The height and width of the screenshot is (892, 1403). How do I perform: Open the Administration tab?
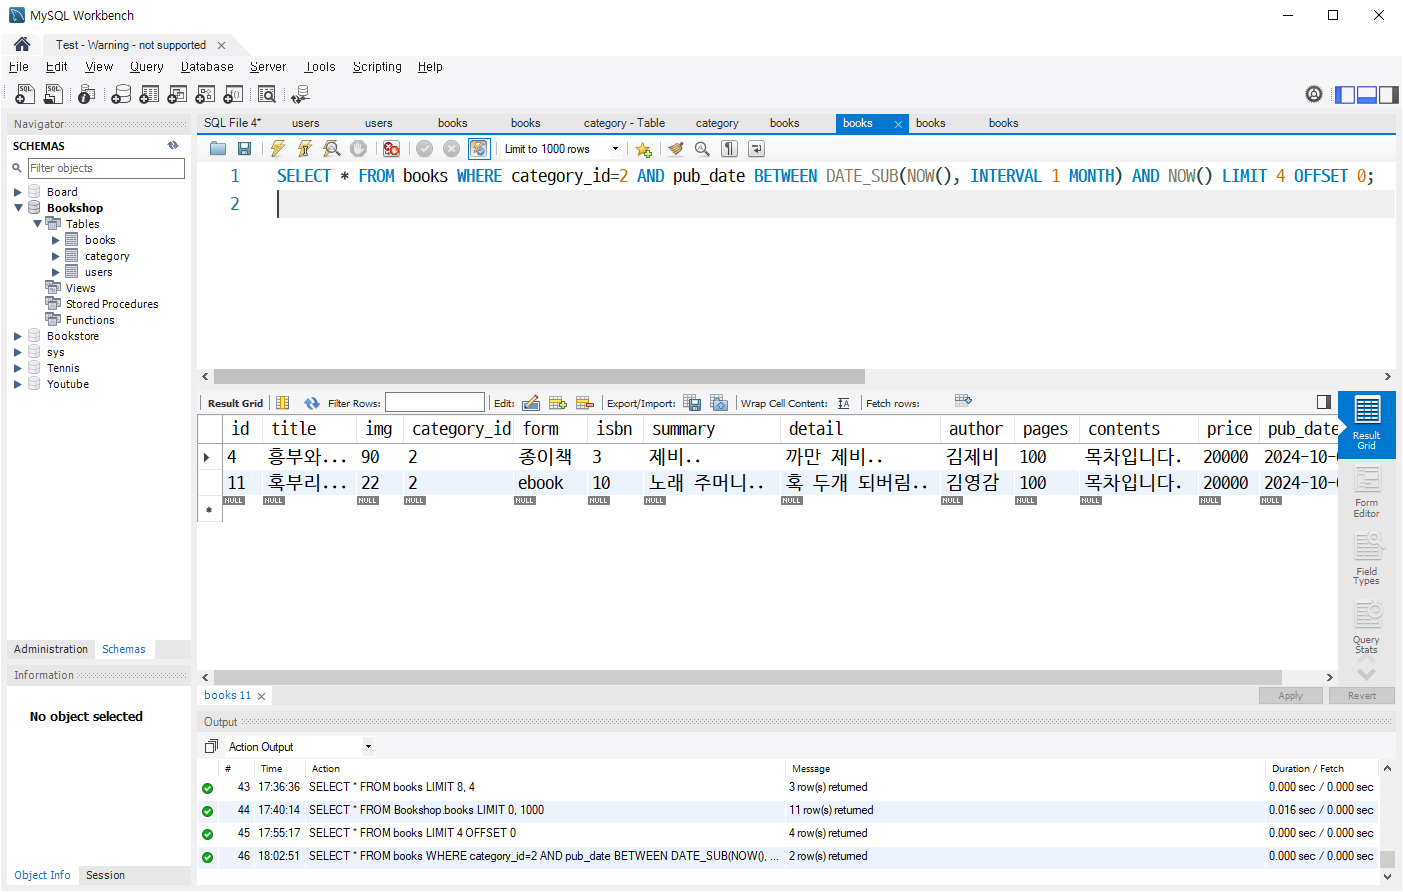(51, 649)
